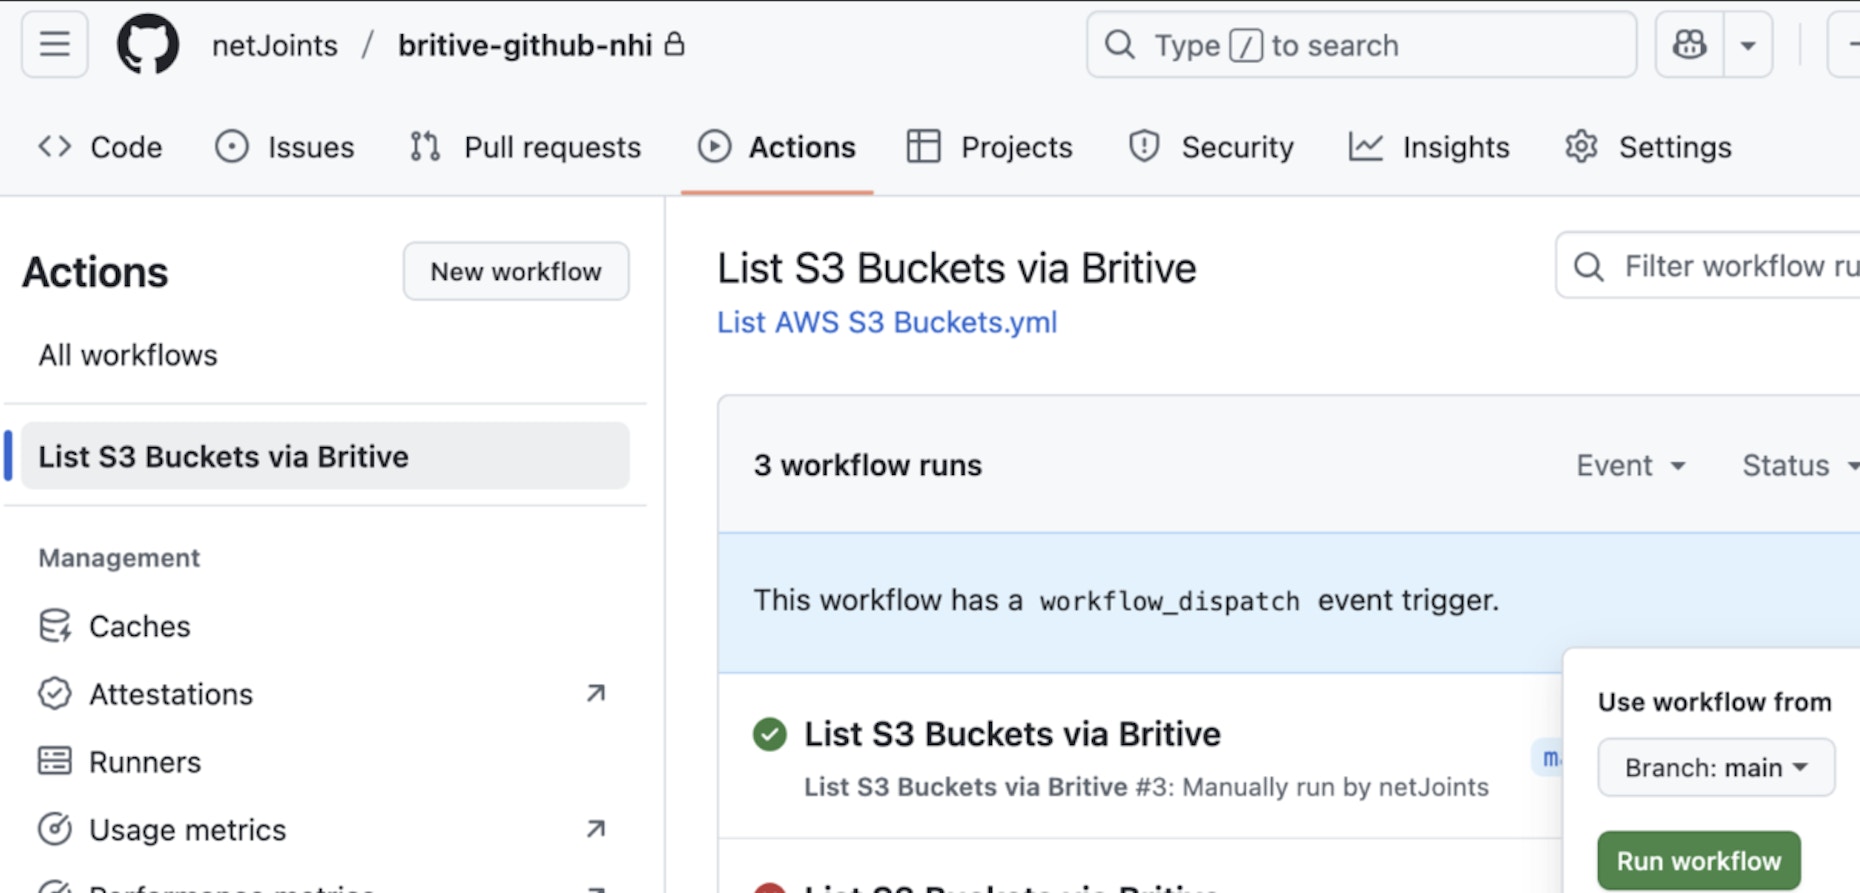The width and height of the screenshot is (1860, 893).
Task: Open Runners management page
Action: [x=145, y=762]
